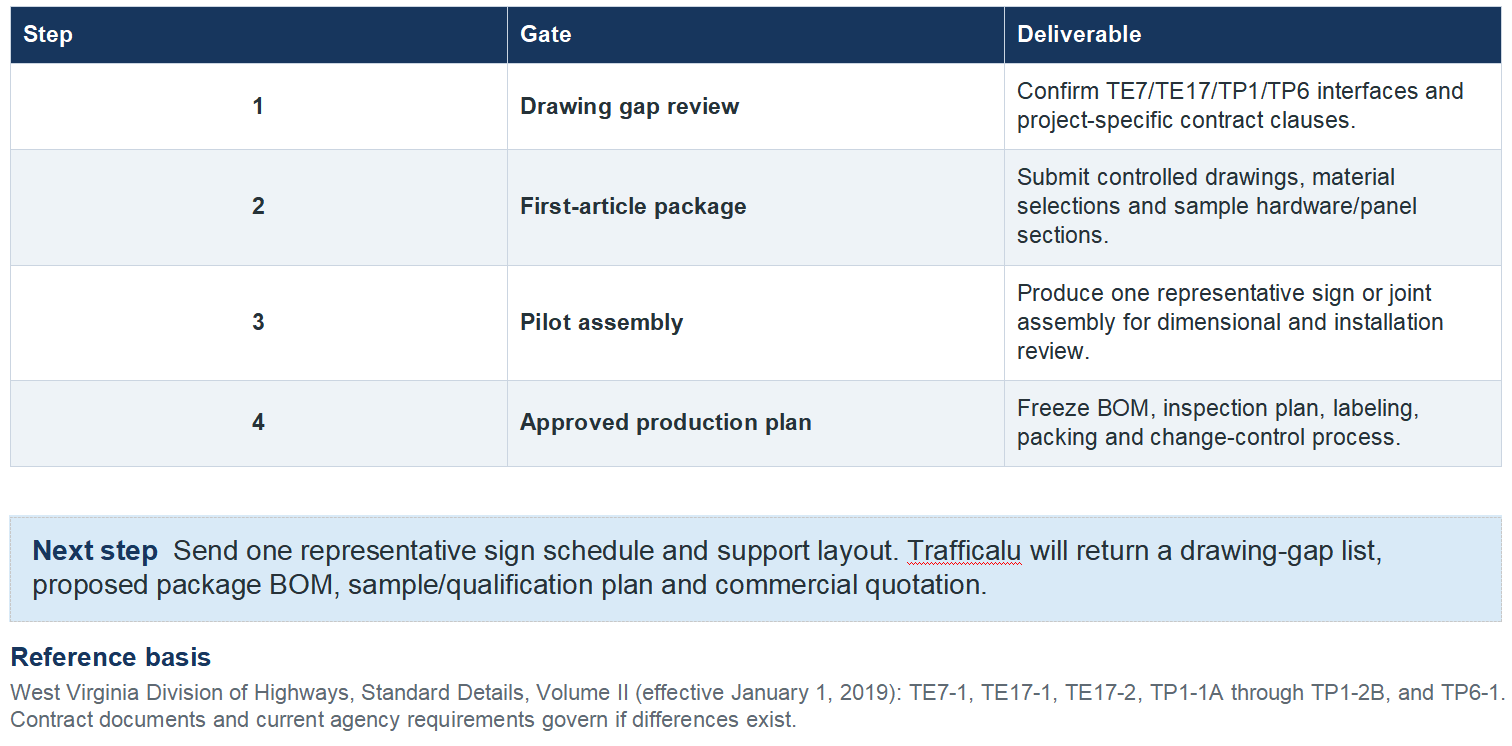Click the Submit controlled drawings deliverable text
Image resolution: width=1512 pixels, height=746 pixels.
pyautogui.click(x=1217, y=206)
